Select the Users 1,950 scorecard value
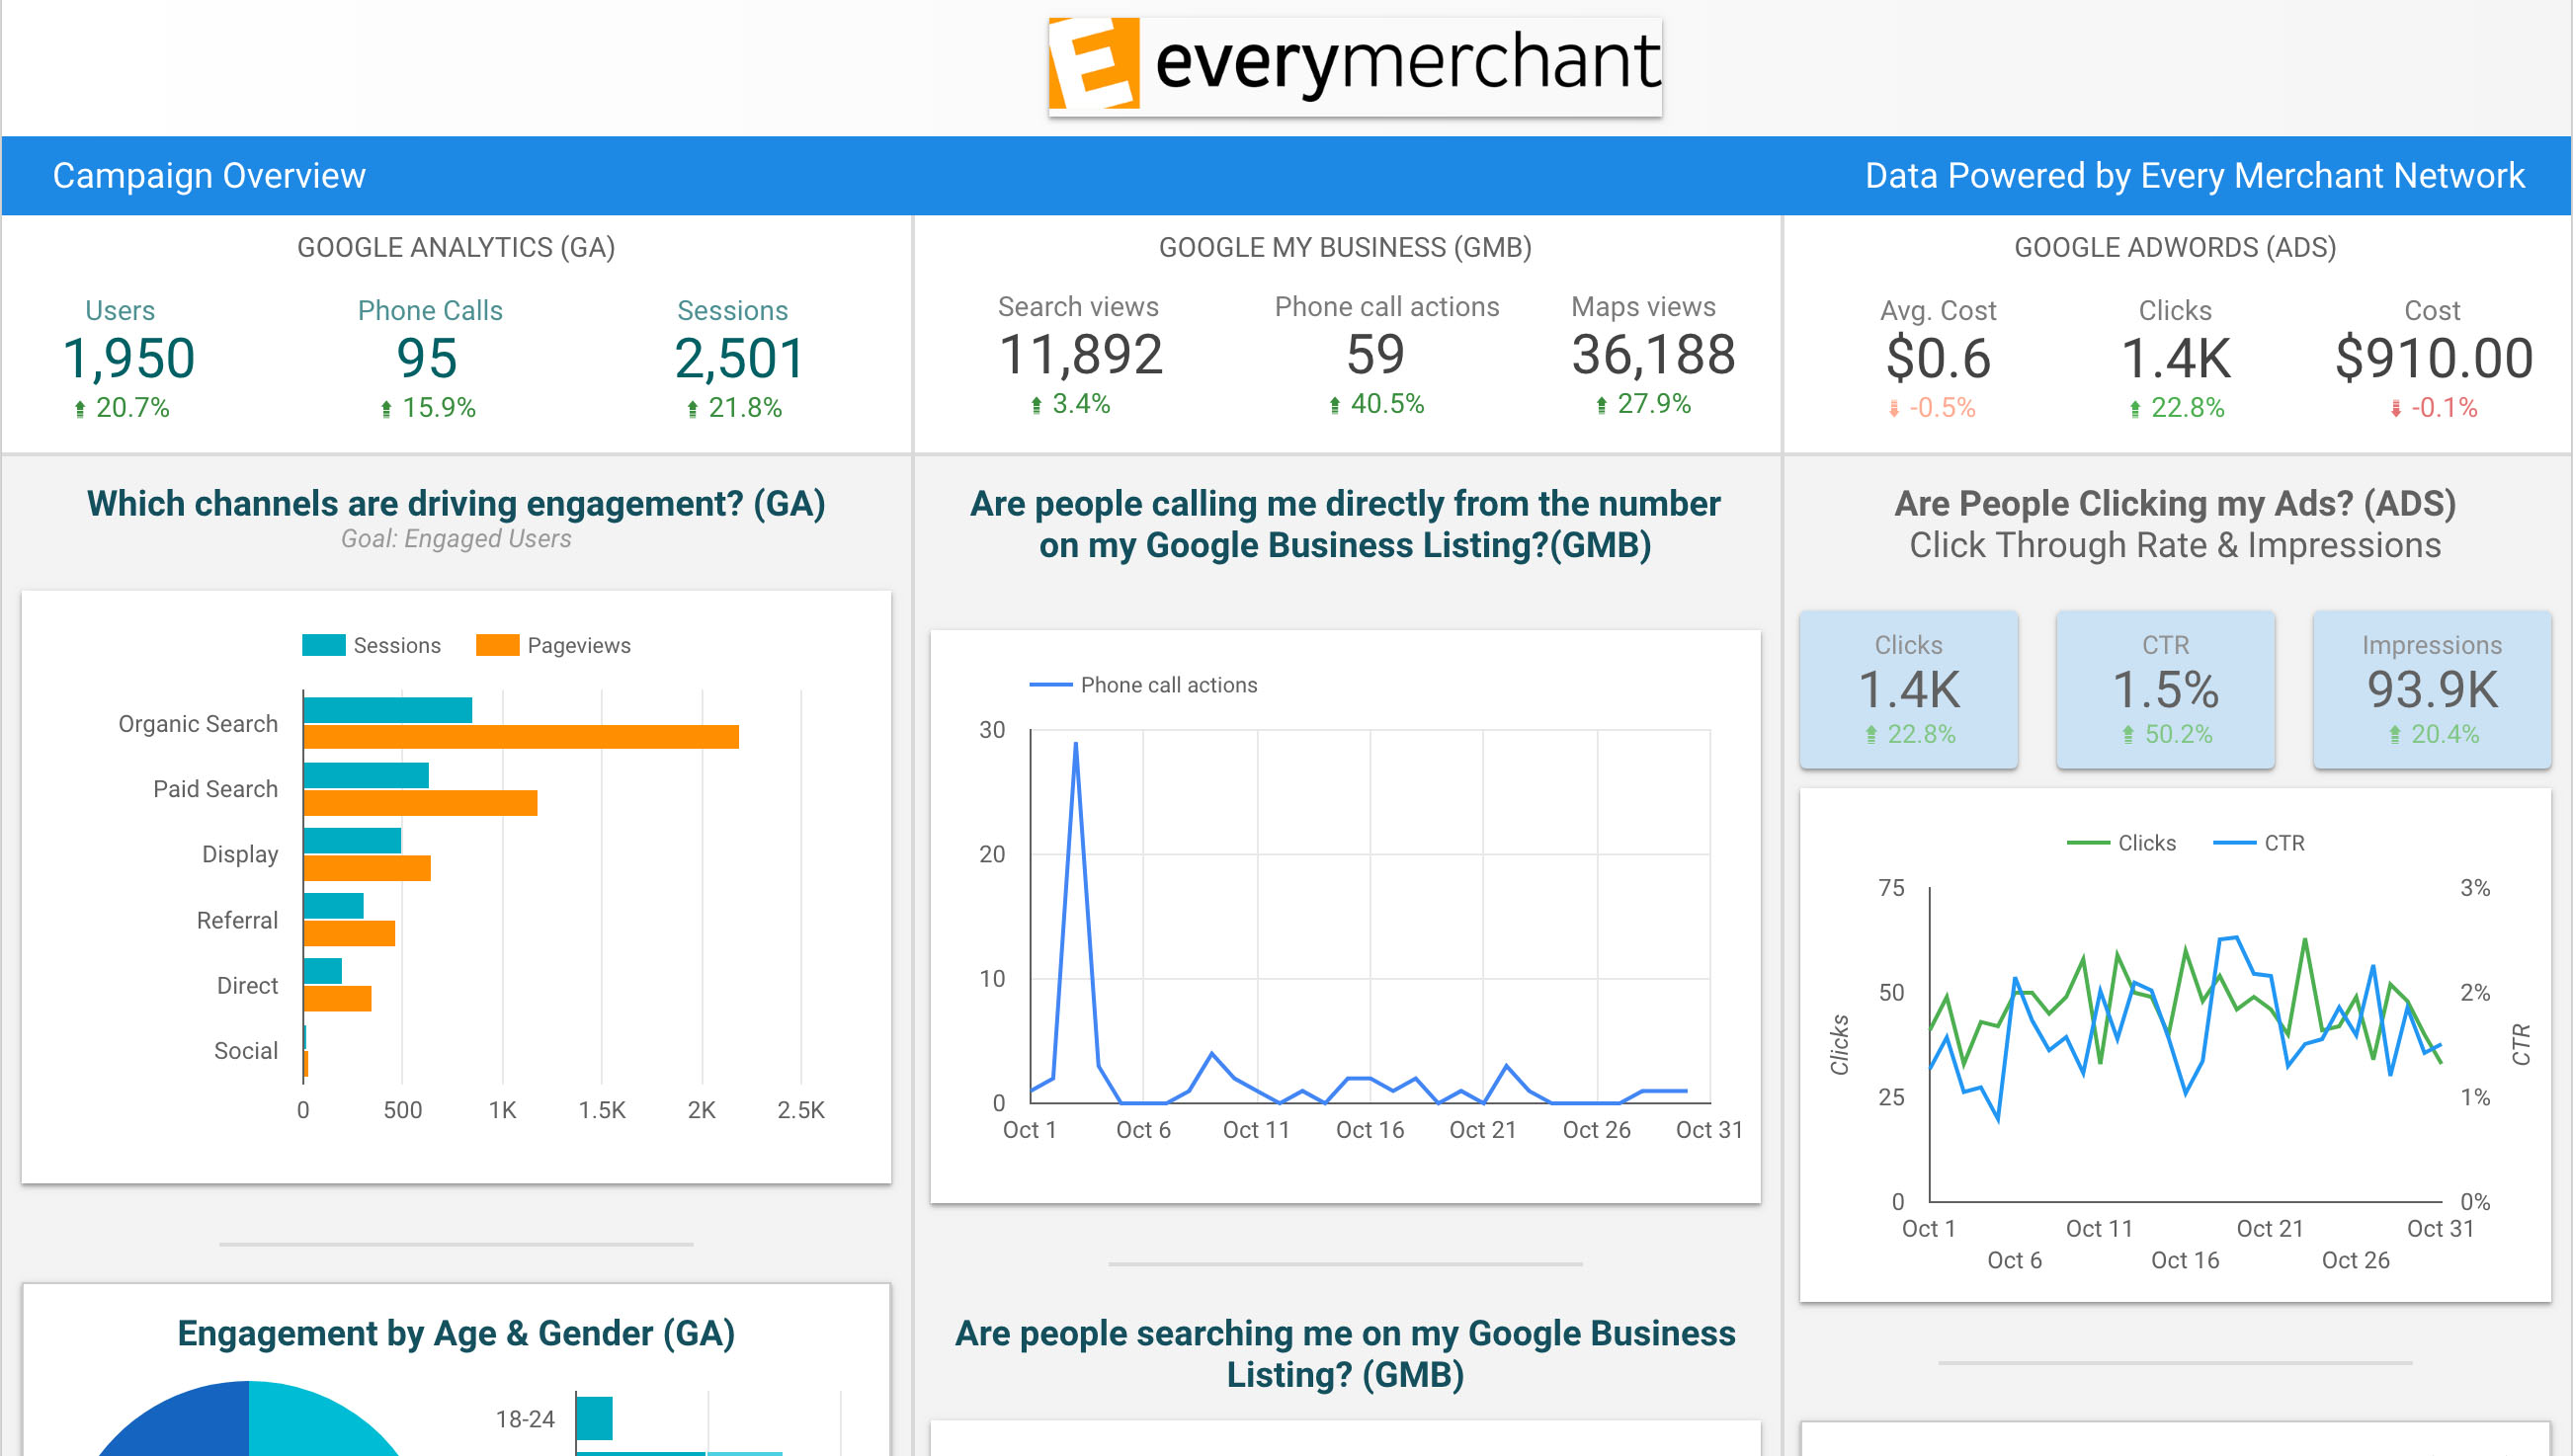The width and height of the screenshot is (2573, 1456). tap(129, 358)
